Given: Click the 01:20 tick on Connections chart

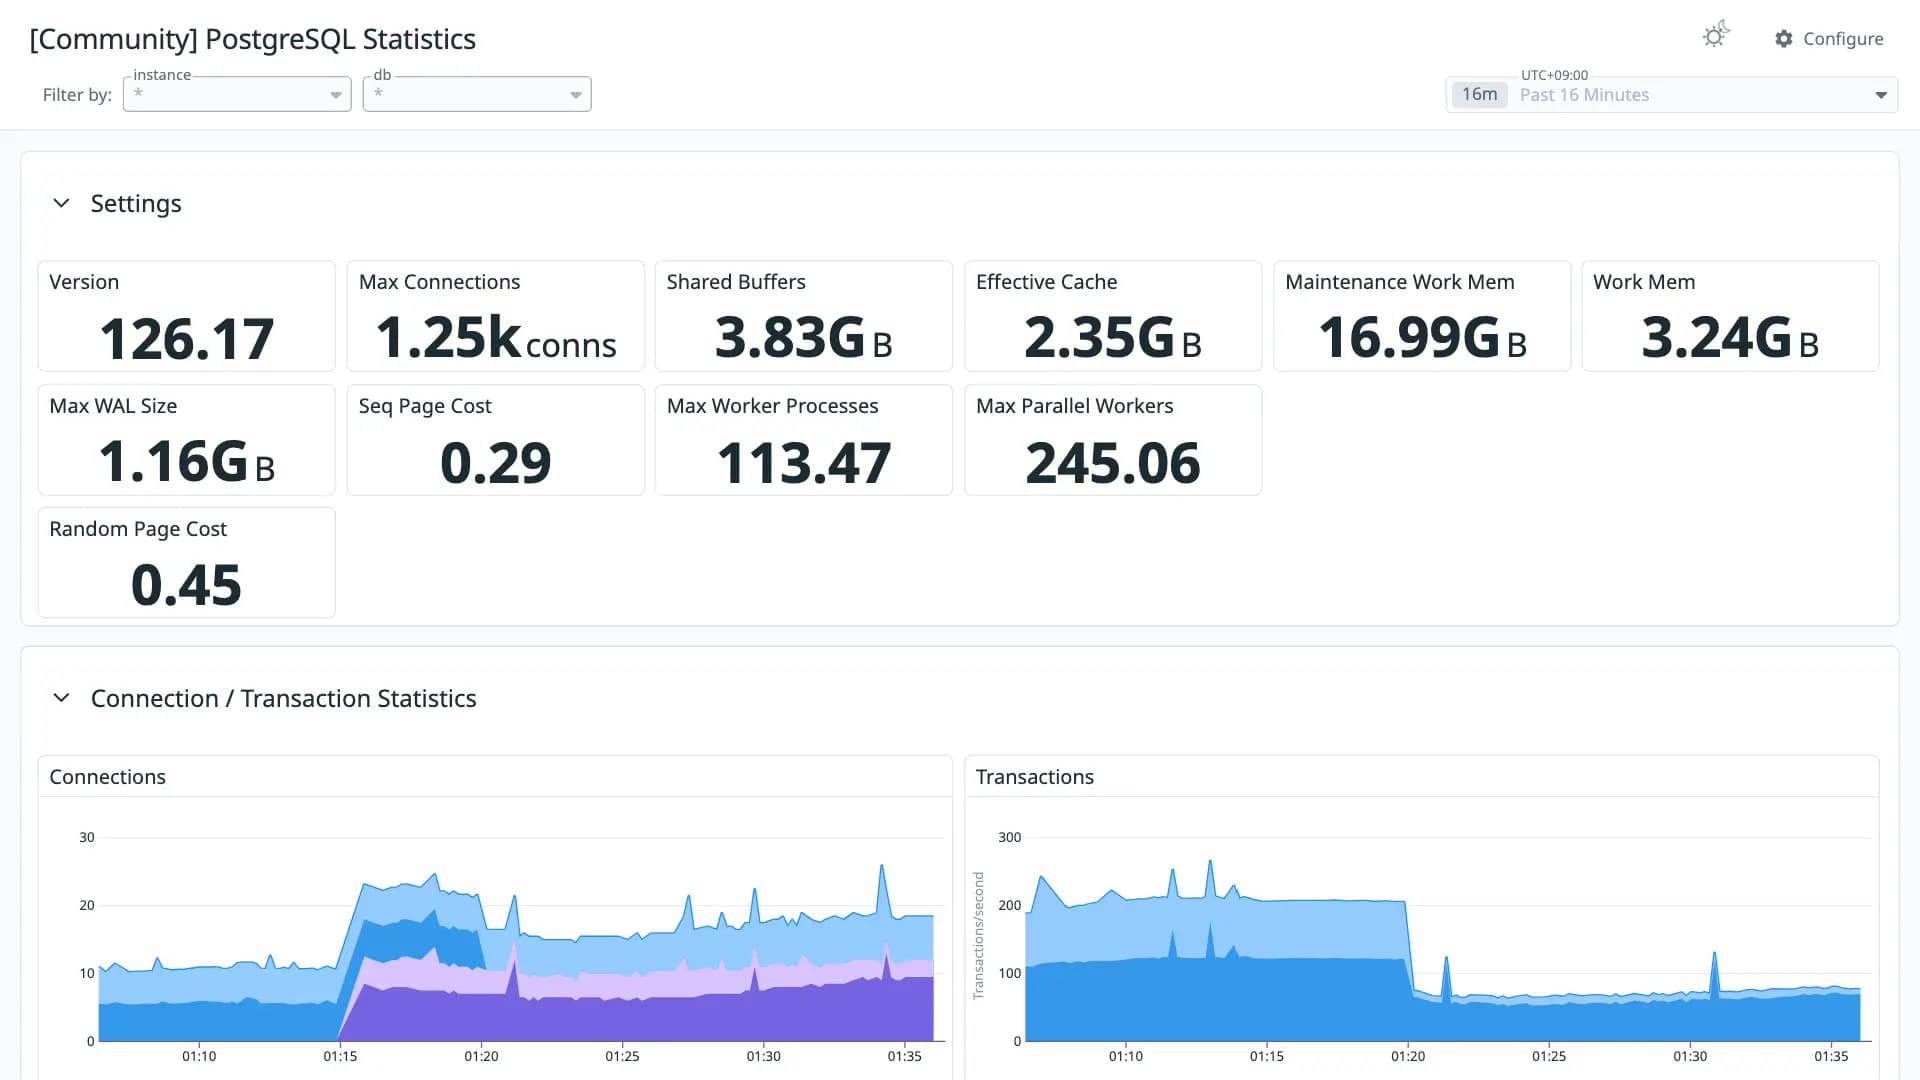Looking at the screenshot, I should click(x=481, y=1056).
